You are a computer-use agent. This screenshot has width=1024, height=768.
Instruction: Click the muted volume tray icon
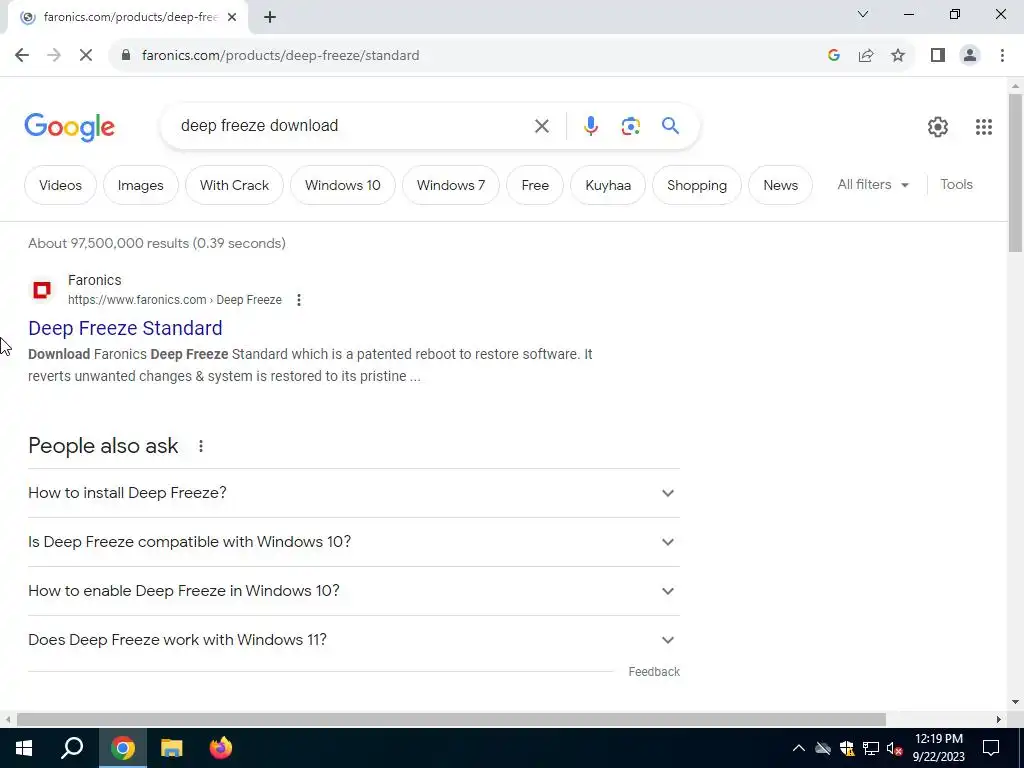pos(895,748)
